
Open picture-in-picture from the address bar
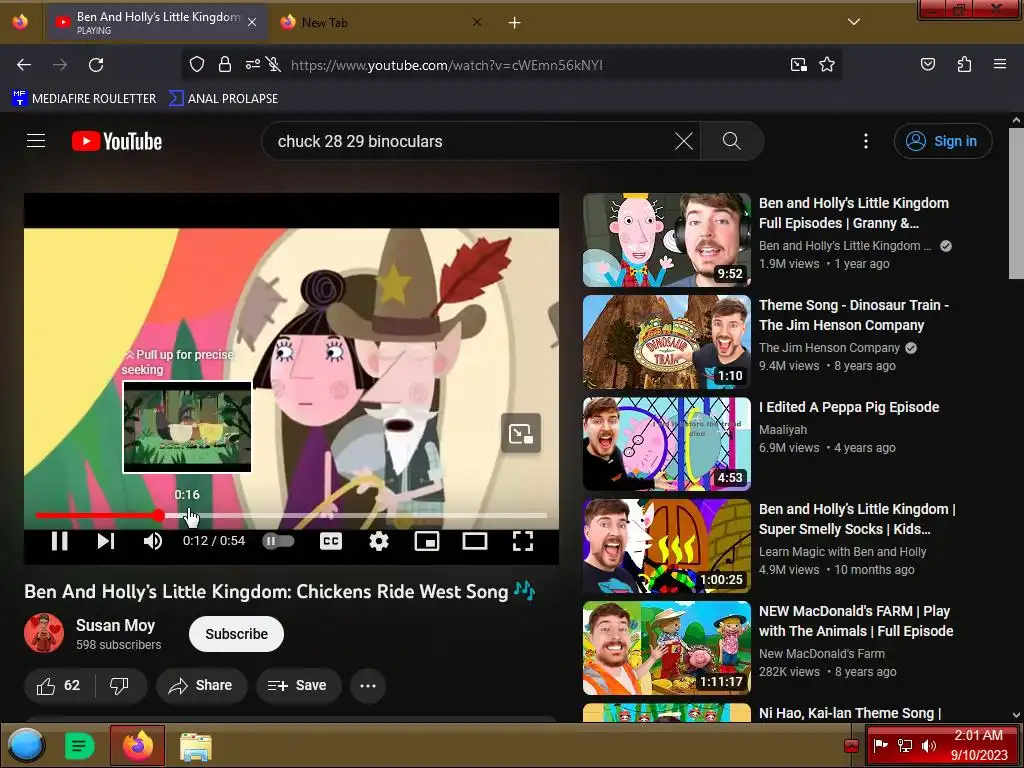point(799,64)
